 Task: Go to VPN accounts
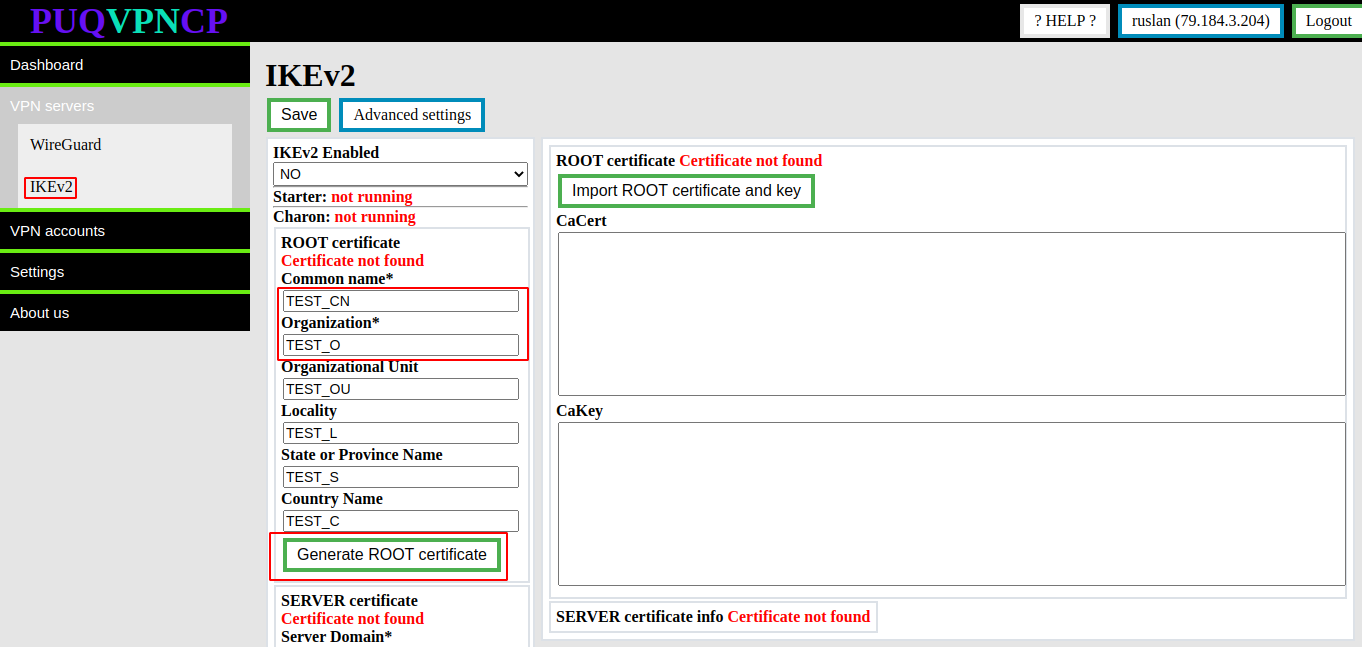coord(125,231)
